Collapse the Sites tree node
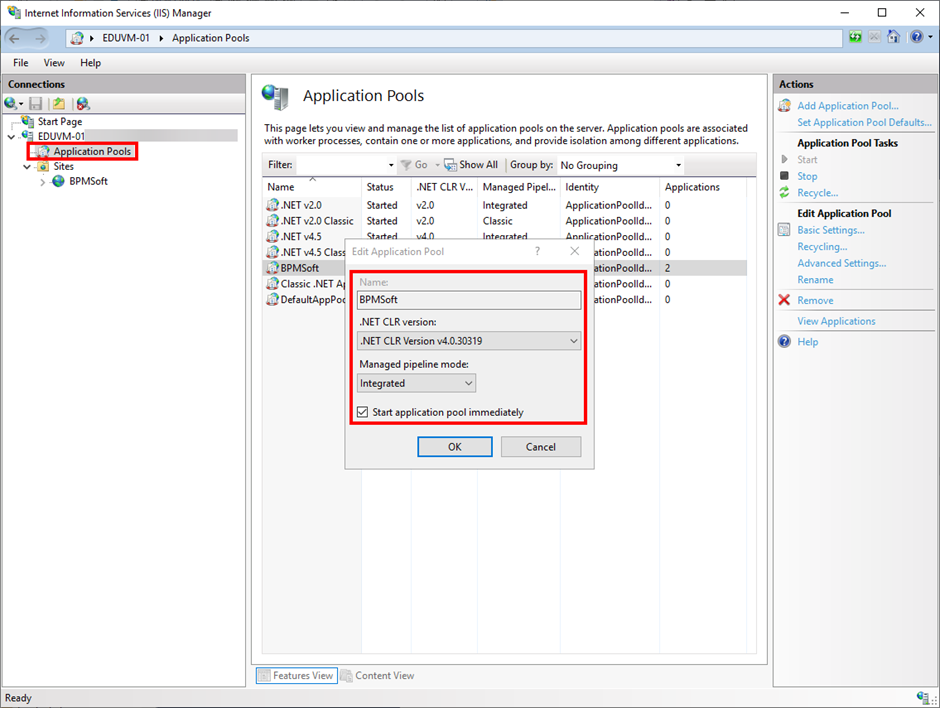The width and height of the screenshot is (940, 708). click(26, 167)
